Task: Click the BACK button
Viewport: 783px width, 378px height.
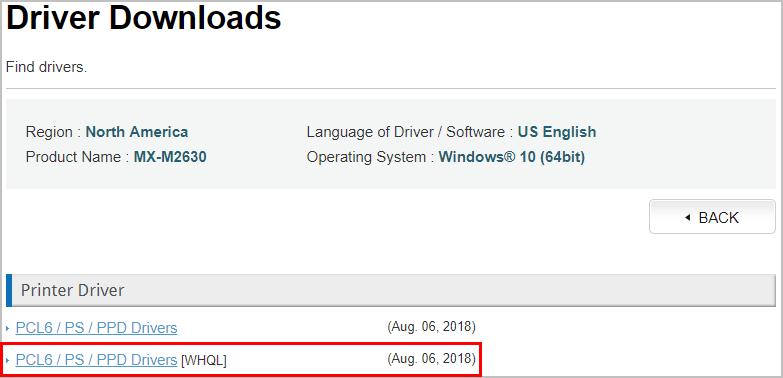Action: [712, 217]
